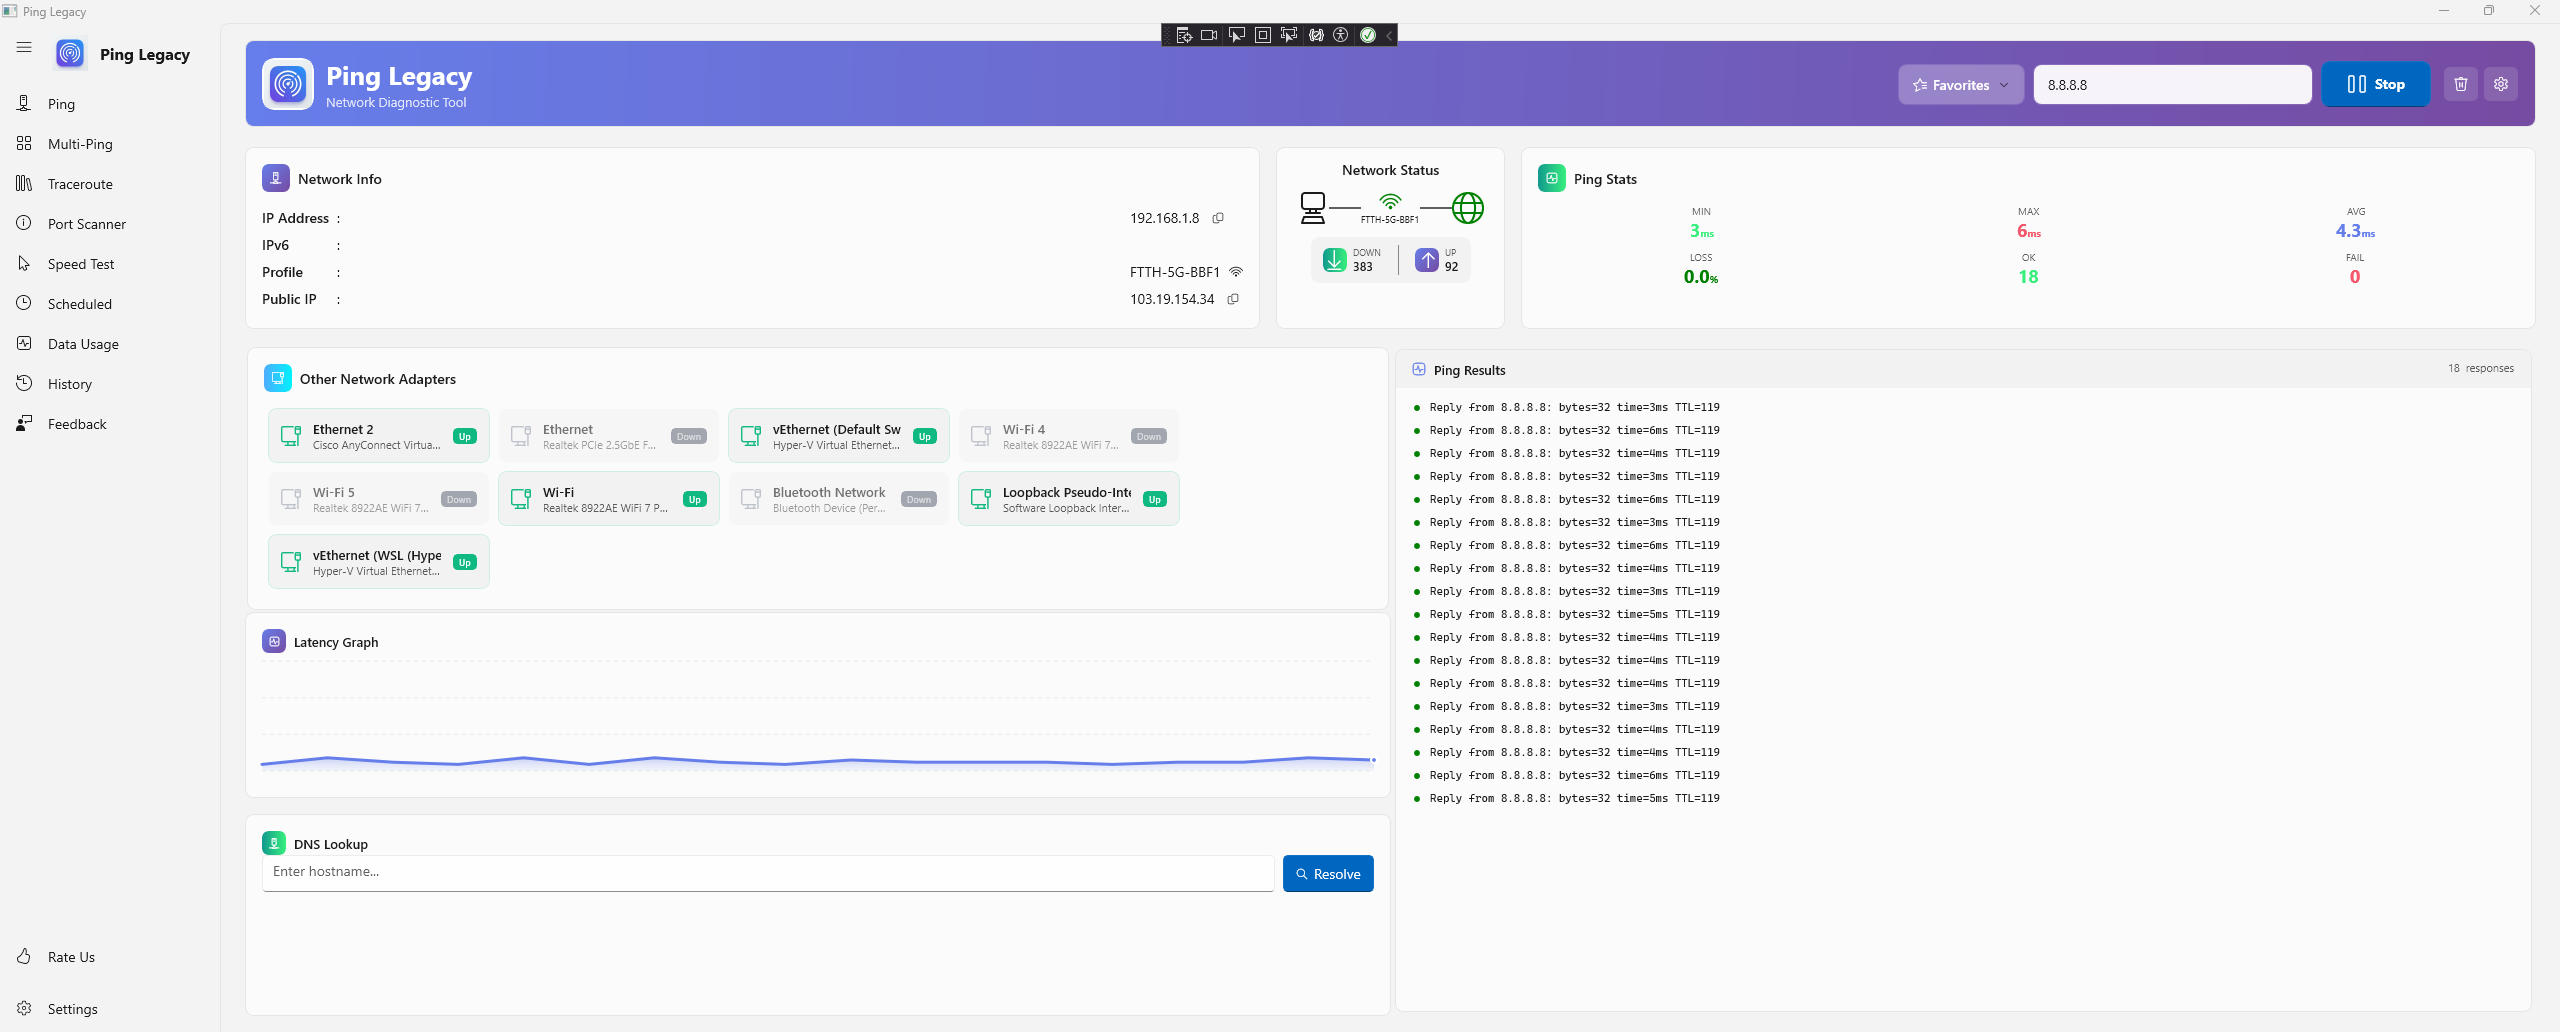Click the '18 responses' counter
The height and width of the screenshot is (1032, 2560).
point(2481,369)
